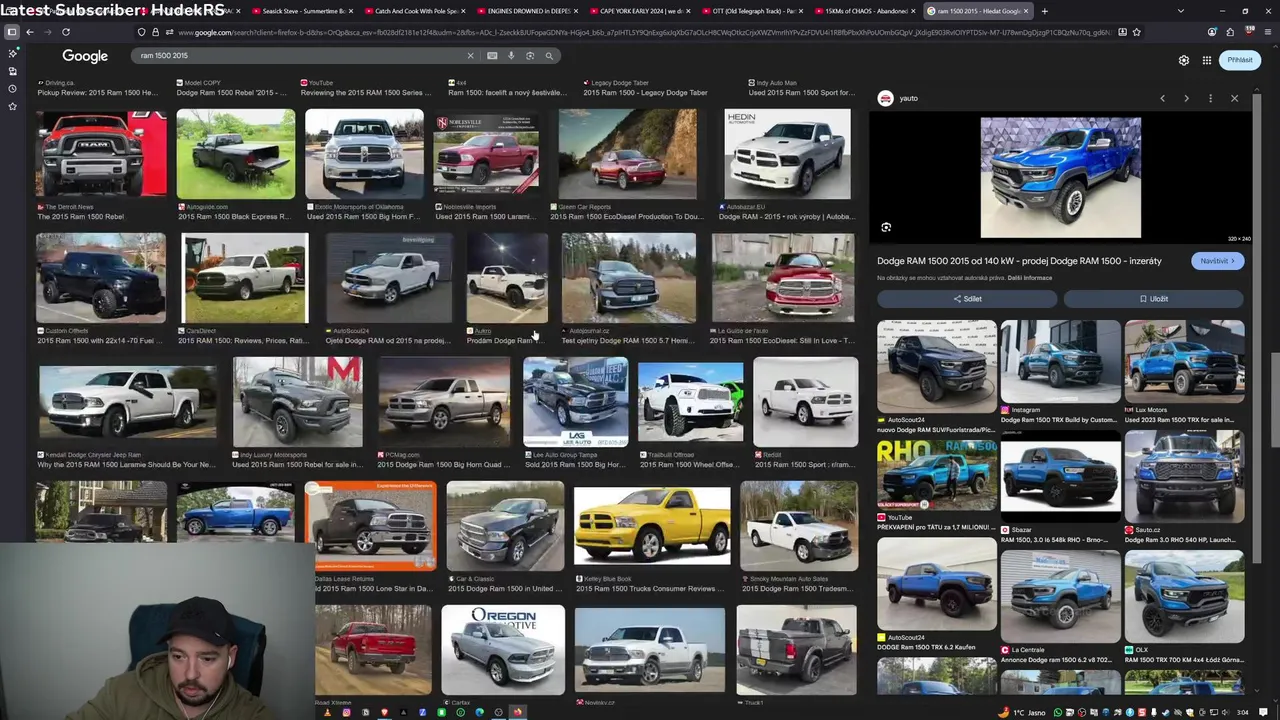
Task: Toggle the browser sidebar
Action: point(12,32)
